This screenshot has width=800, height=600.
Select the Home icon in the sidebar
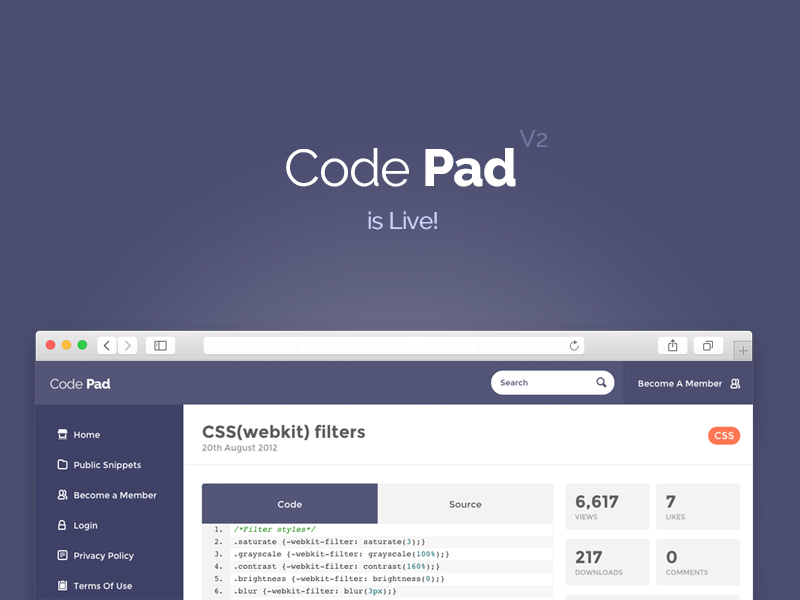(x=63, y=434)
